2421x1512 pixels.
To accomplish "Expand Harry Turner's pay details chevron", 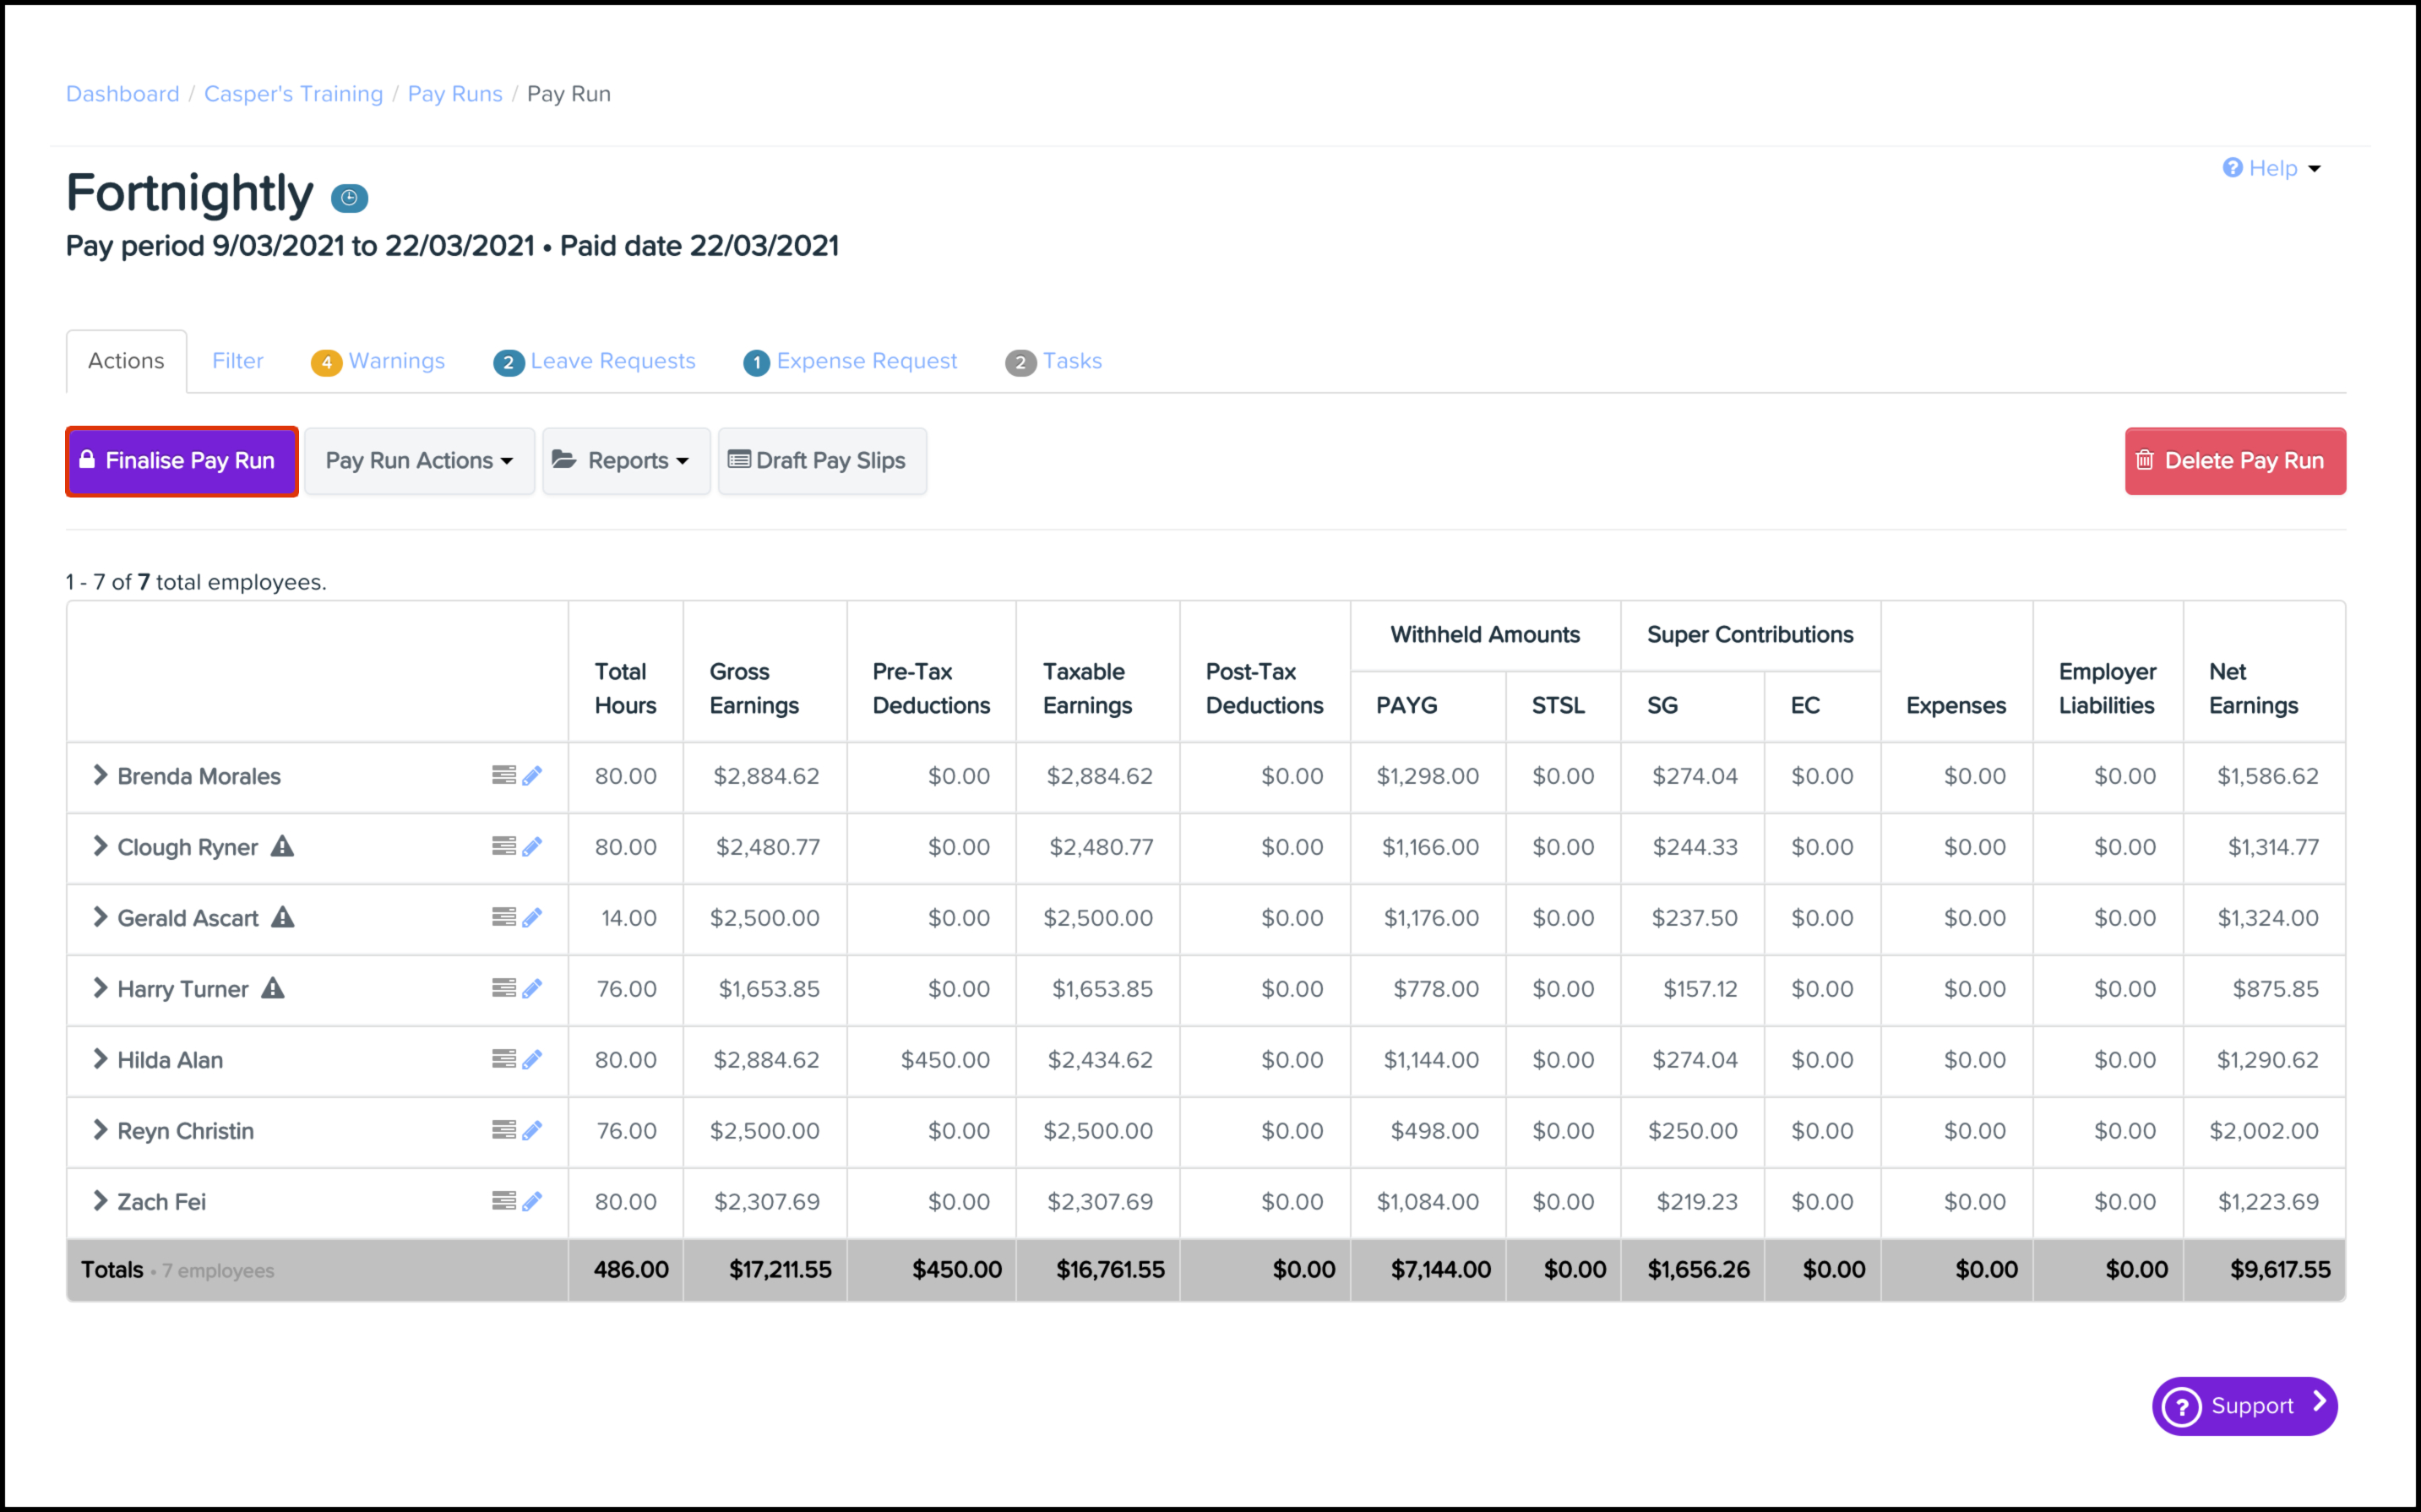I will 99,988.
